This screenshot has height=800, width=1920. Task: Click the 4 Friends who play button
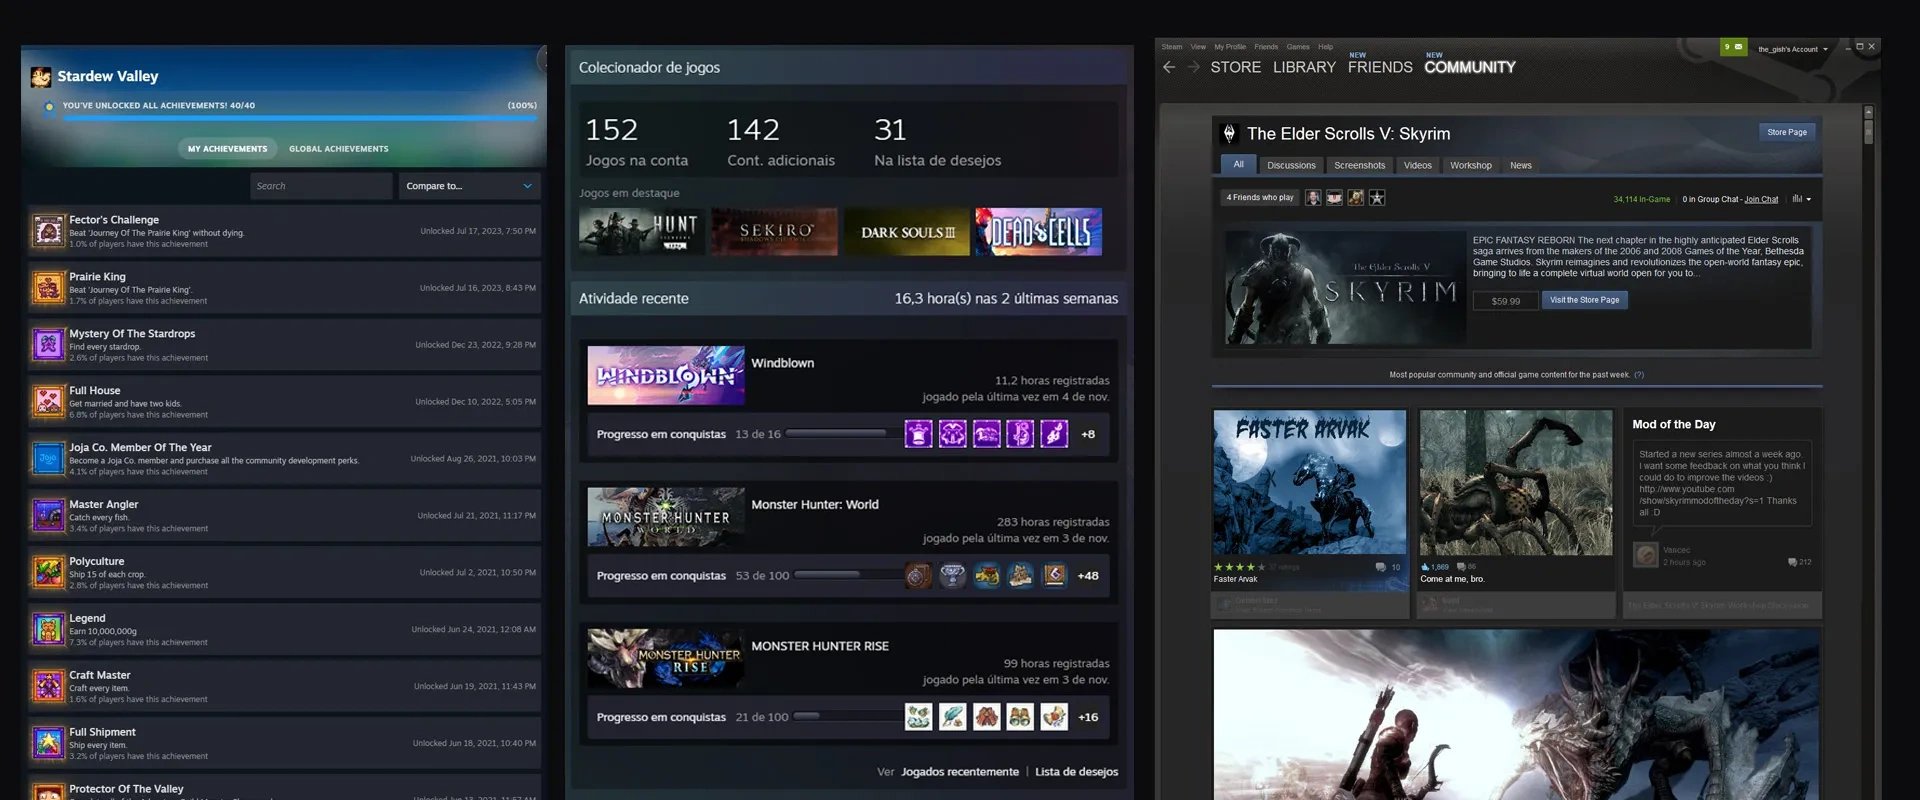(1259, 198)
